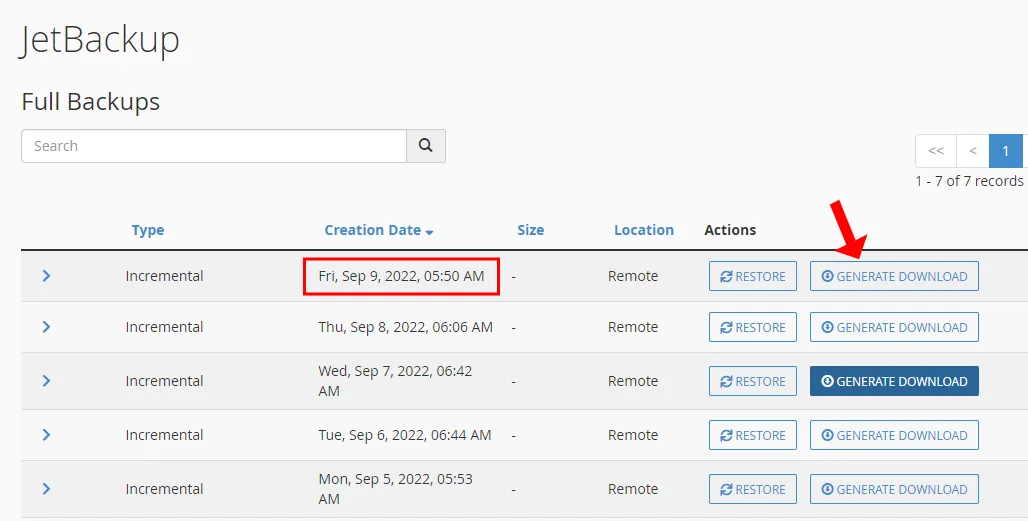The height and width of the screenshot is (521, 1028).
Task: Expand the Sep 8, 2022 backup row
Action: point(46,326)
